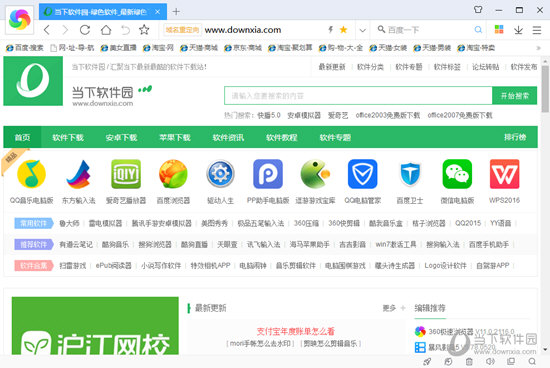Toggle the speaker mute icon in status bar
This screenshot has width=550, height=368.
pyautogui.click(x=490, y=361)
